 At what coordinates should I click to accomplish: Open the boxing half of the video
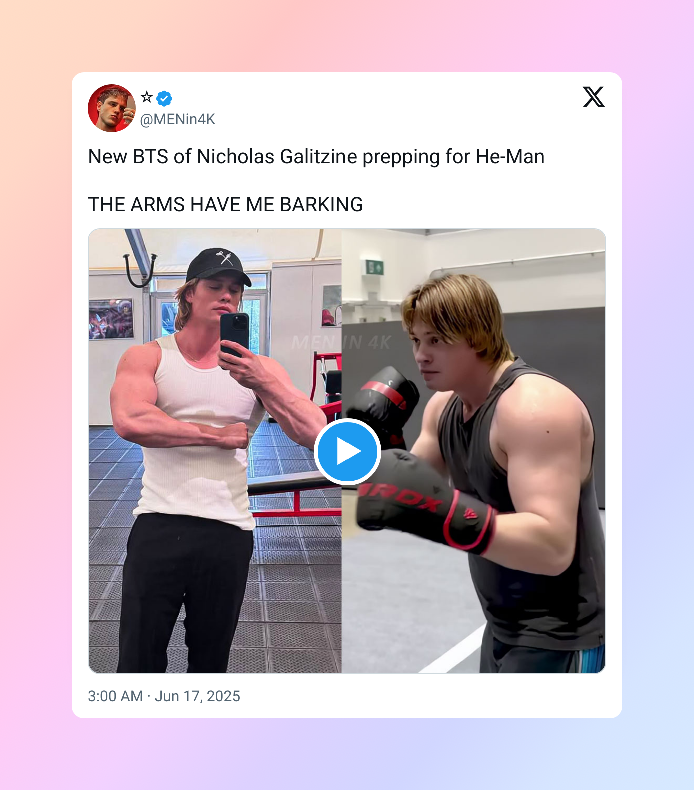pyautogui.click(x=474, y=450)
